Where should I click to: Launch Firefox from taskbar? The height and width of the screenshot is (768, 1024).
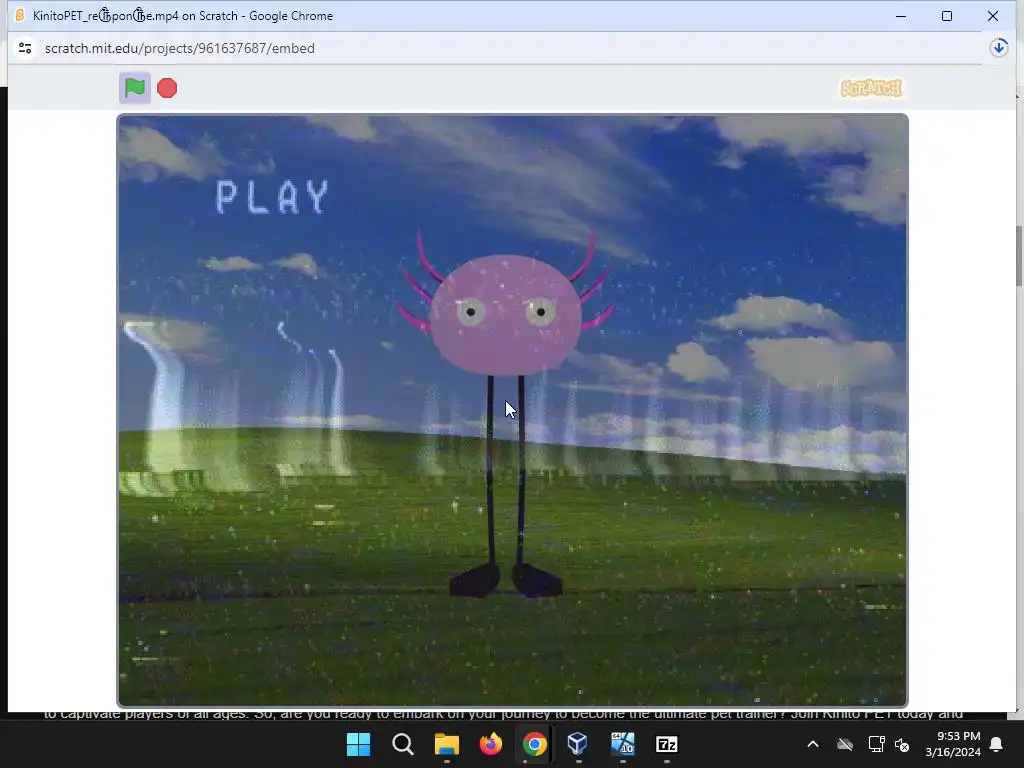click(490, 744)
